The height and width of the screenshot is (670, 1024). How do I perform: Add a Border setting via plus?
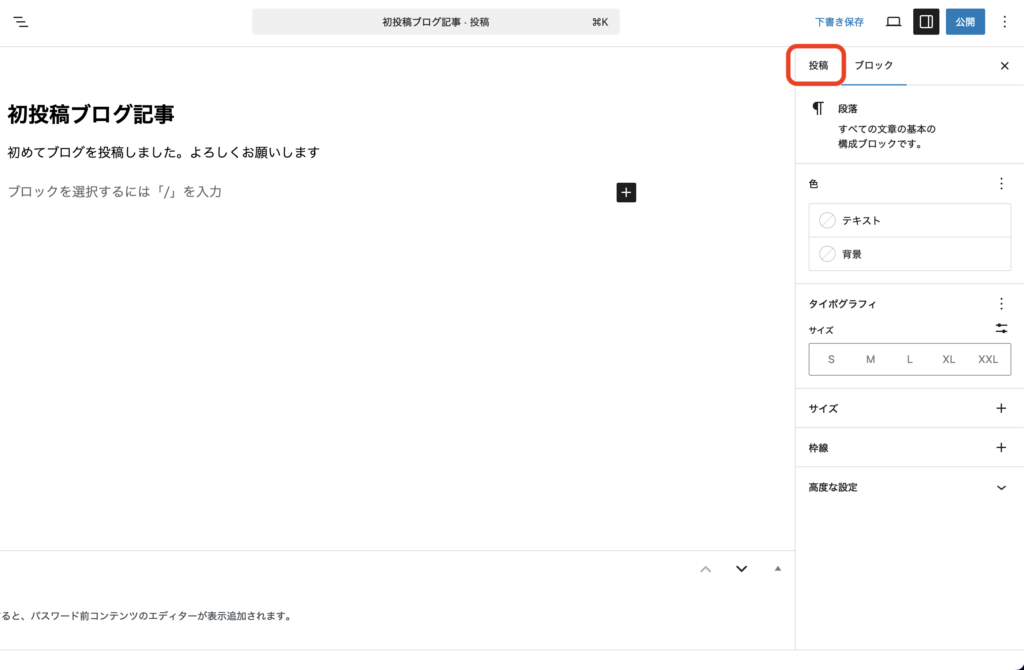(1001, 448)
